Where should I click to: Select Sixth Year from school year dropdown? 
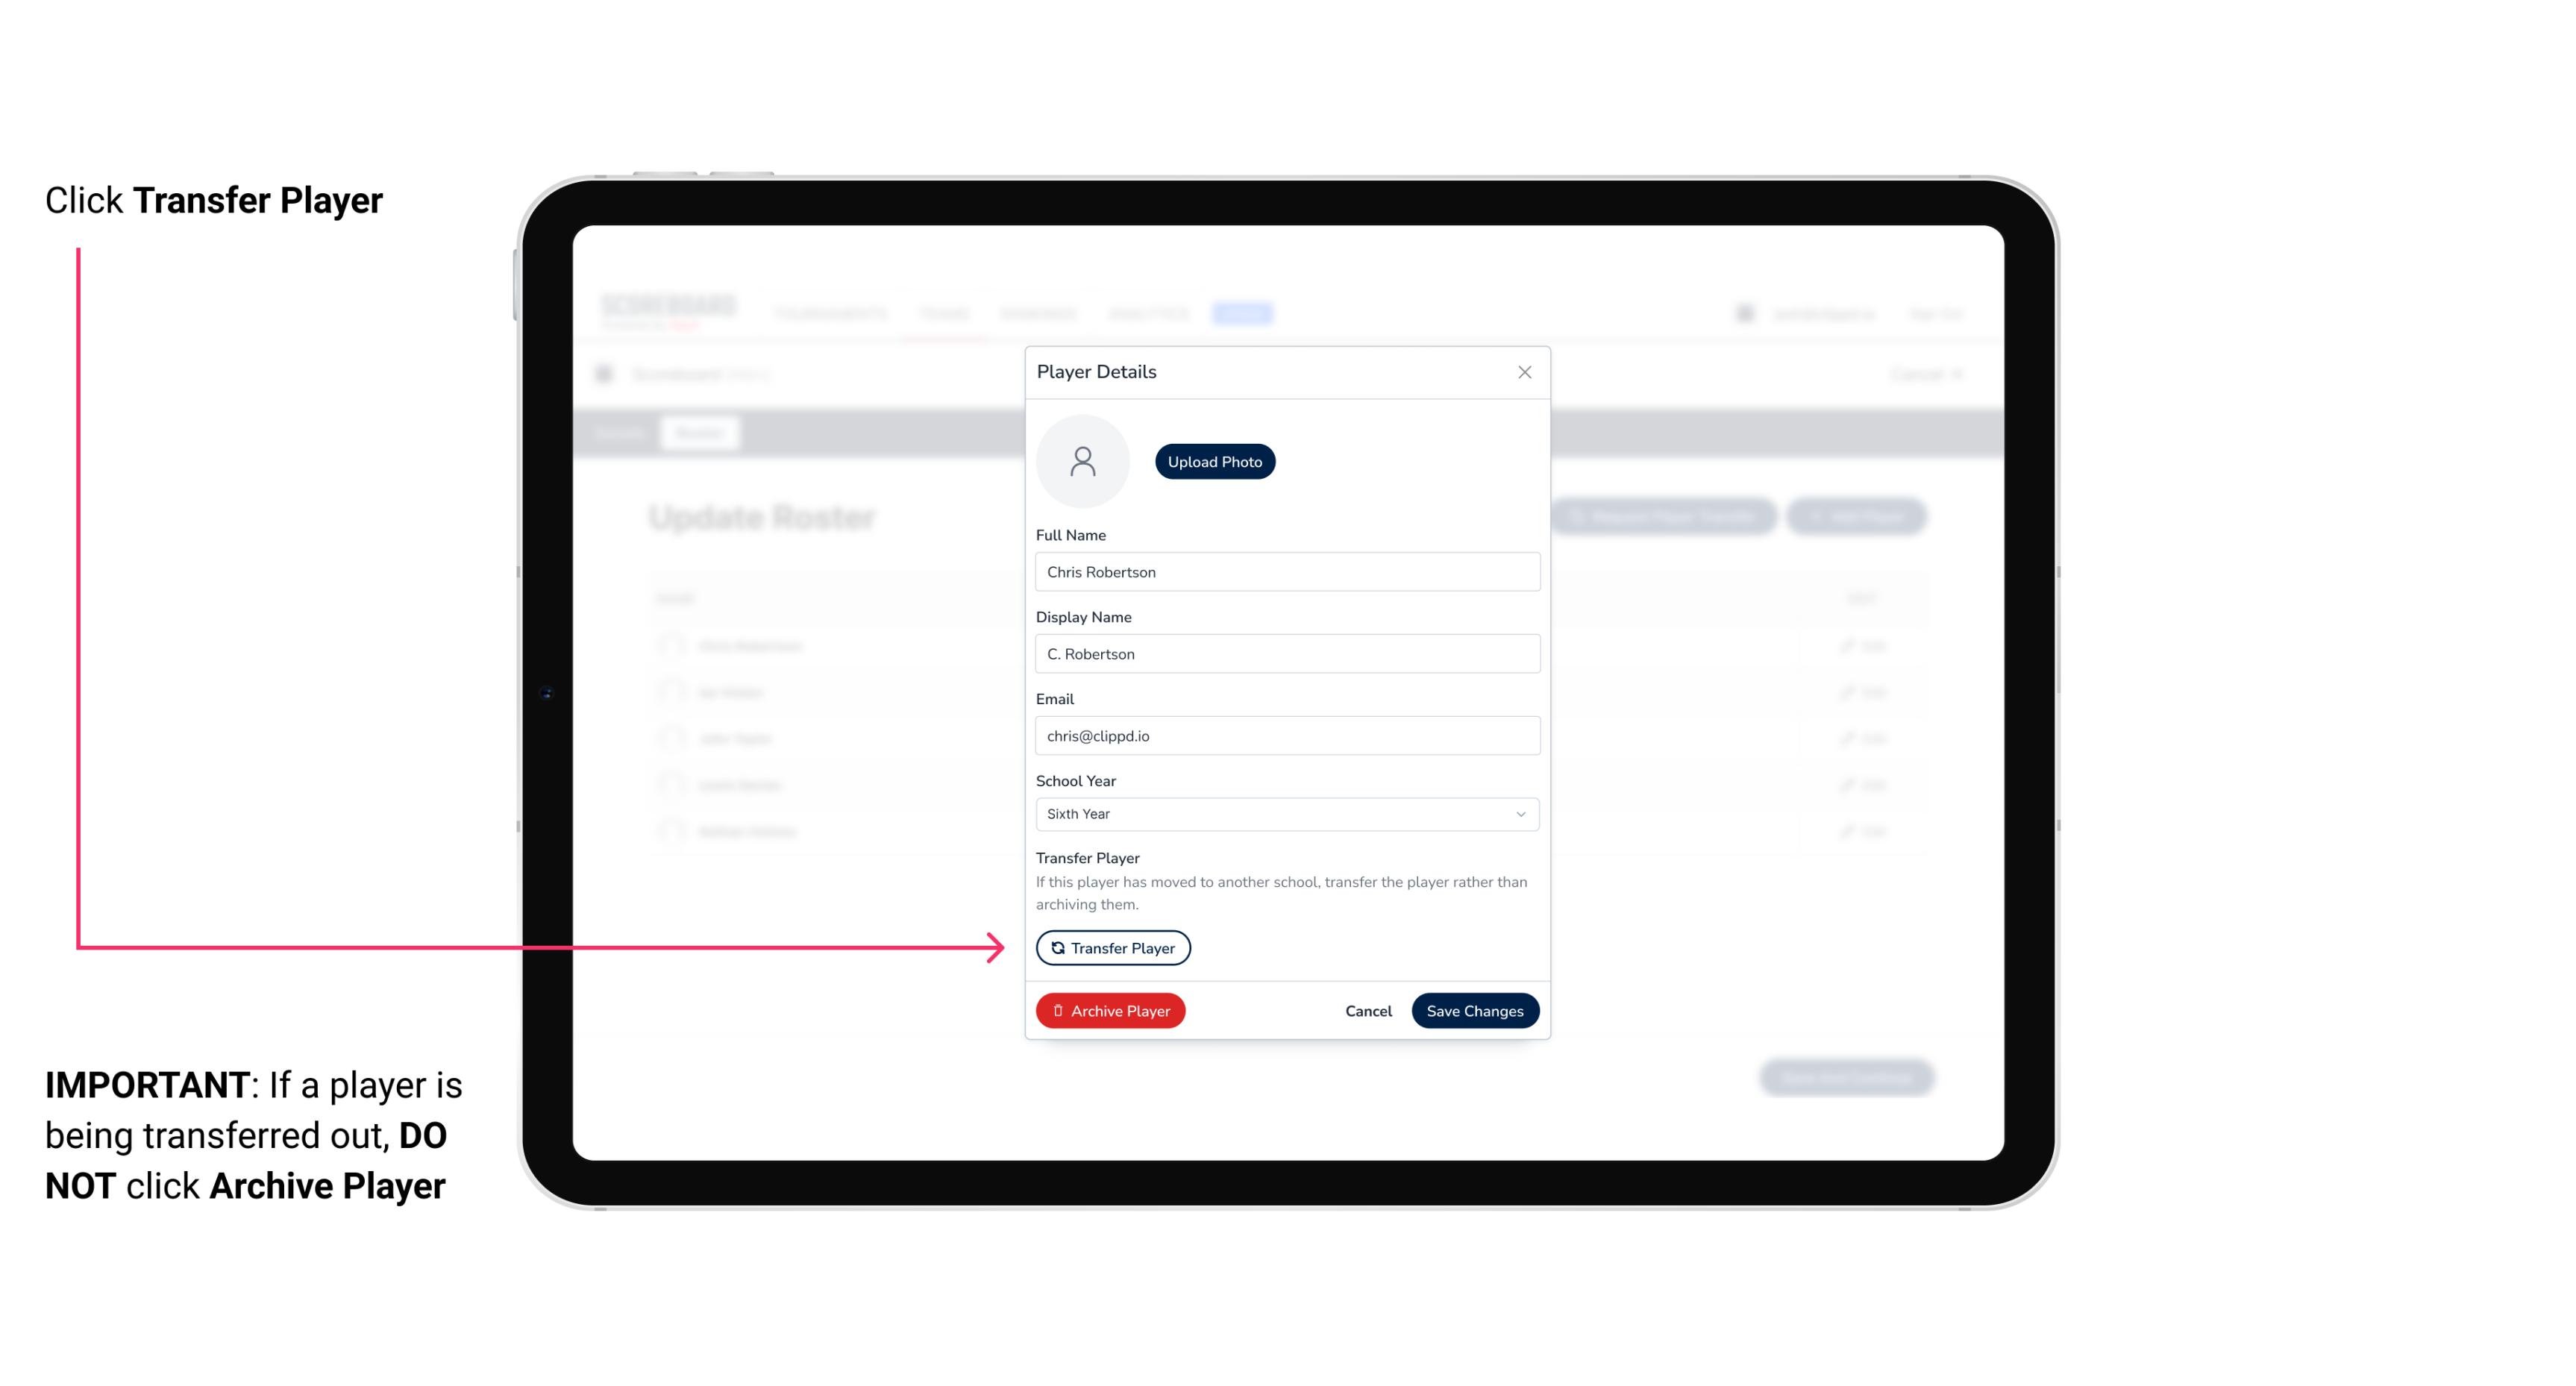click(1284, 812)
